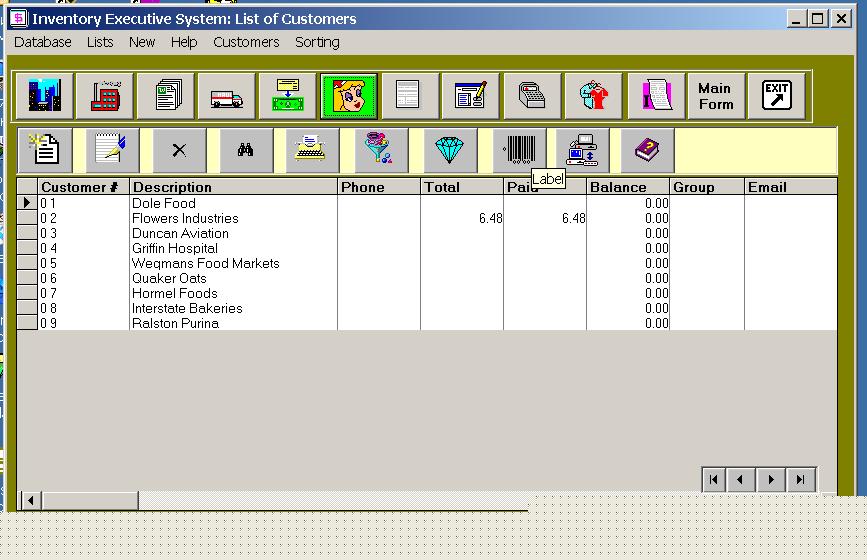Open the Database menu
The image size is (867, 560).
tap(43, 42)
